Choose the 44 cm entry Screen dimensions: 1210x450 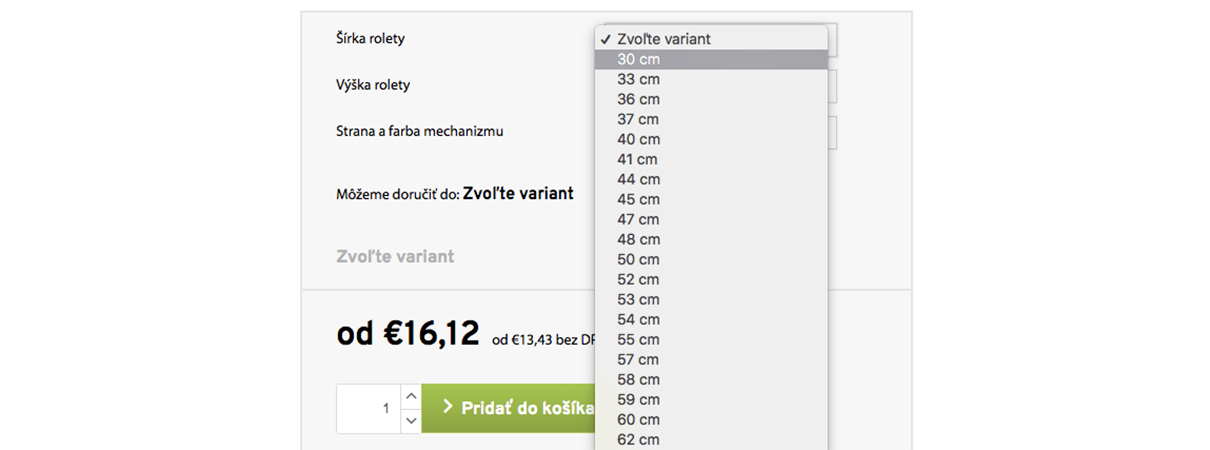click(711, 179)
